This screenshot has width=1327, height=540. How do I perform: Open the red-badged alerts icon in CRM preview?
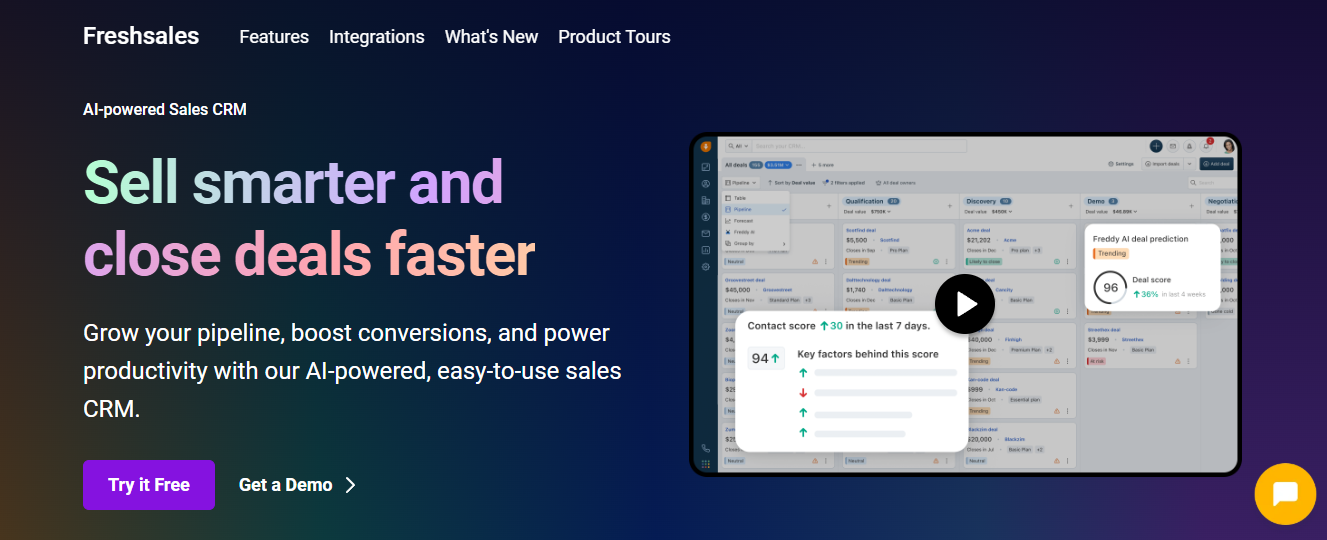(1206, 146)
